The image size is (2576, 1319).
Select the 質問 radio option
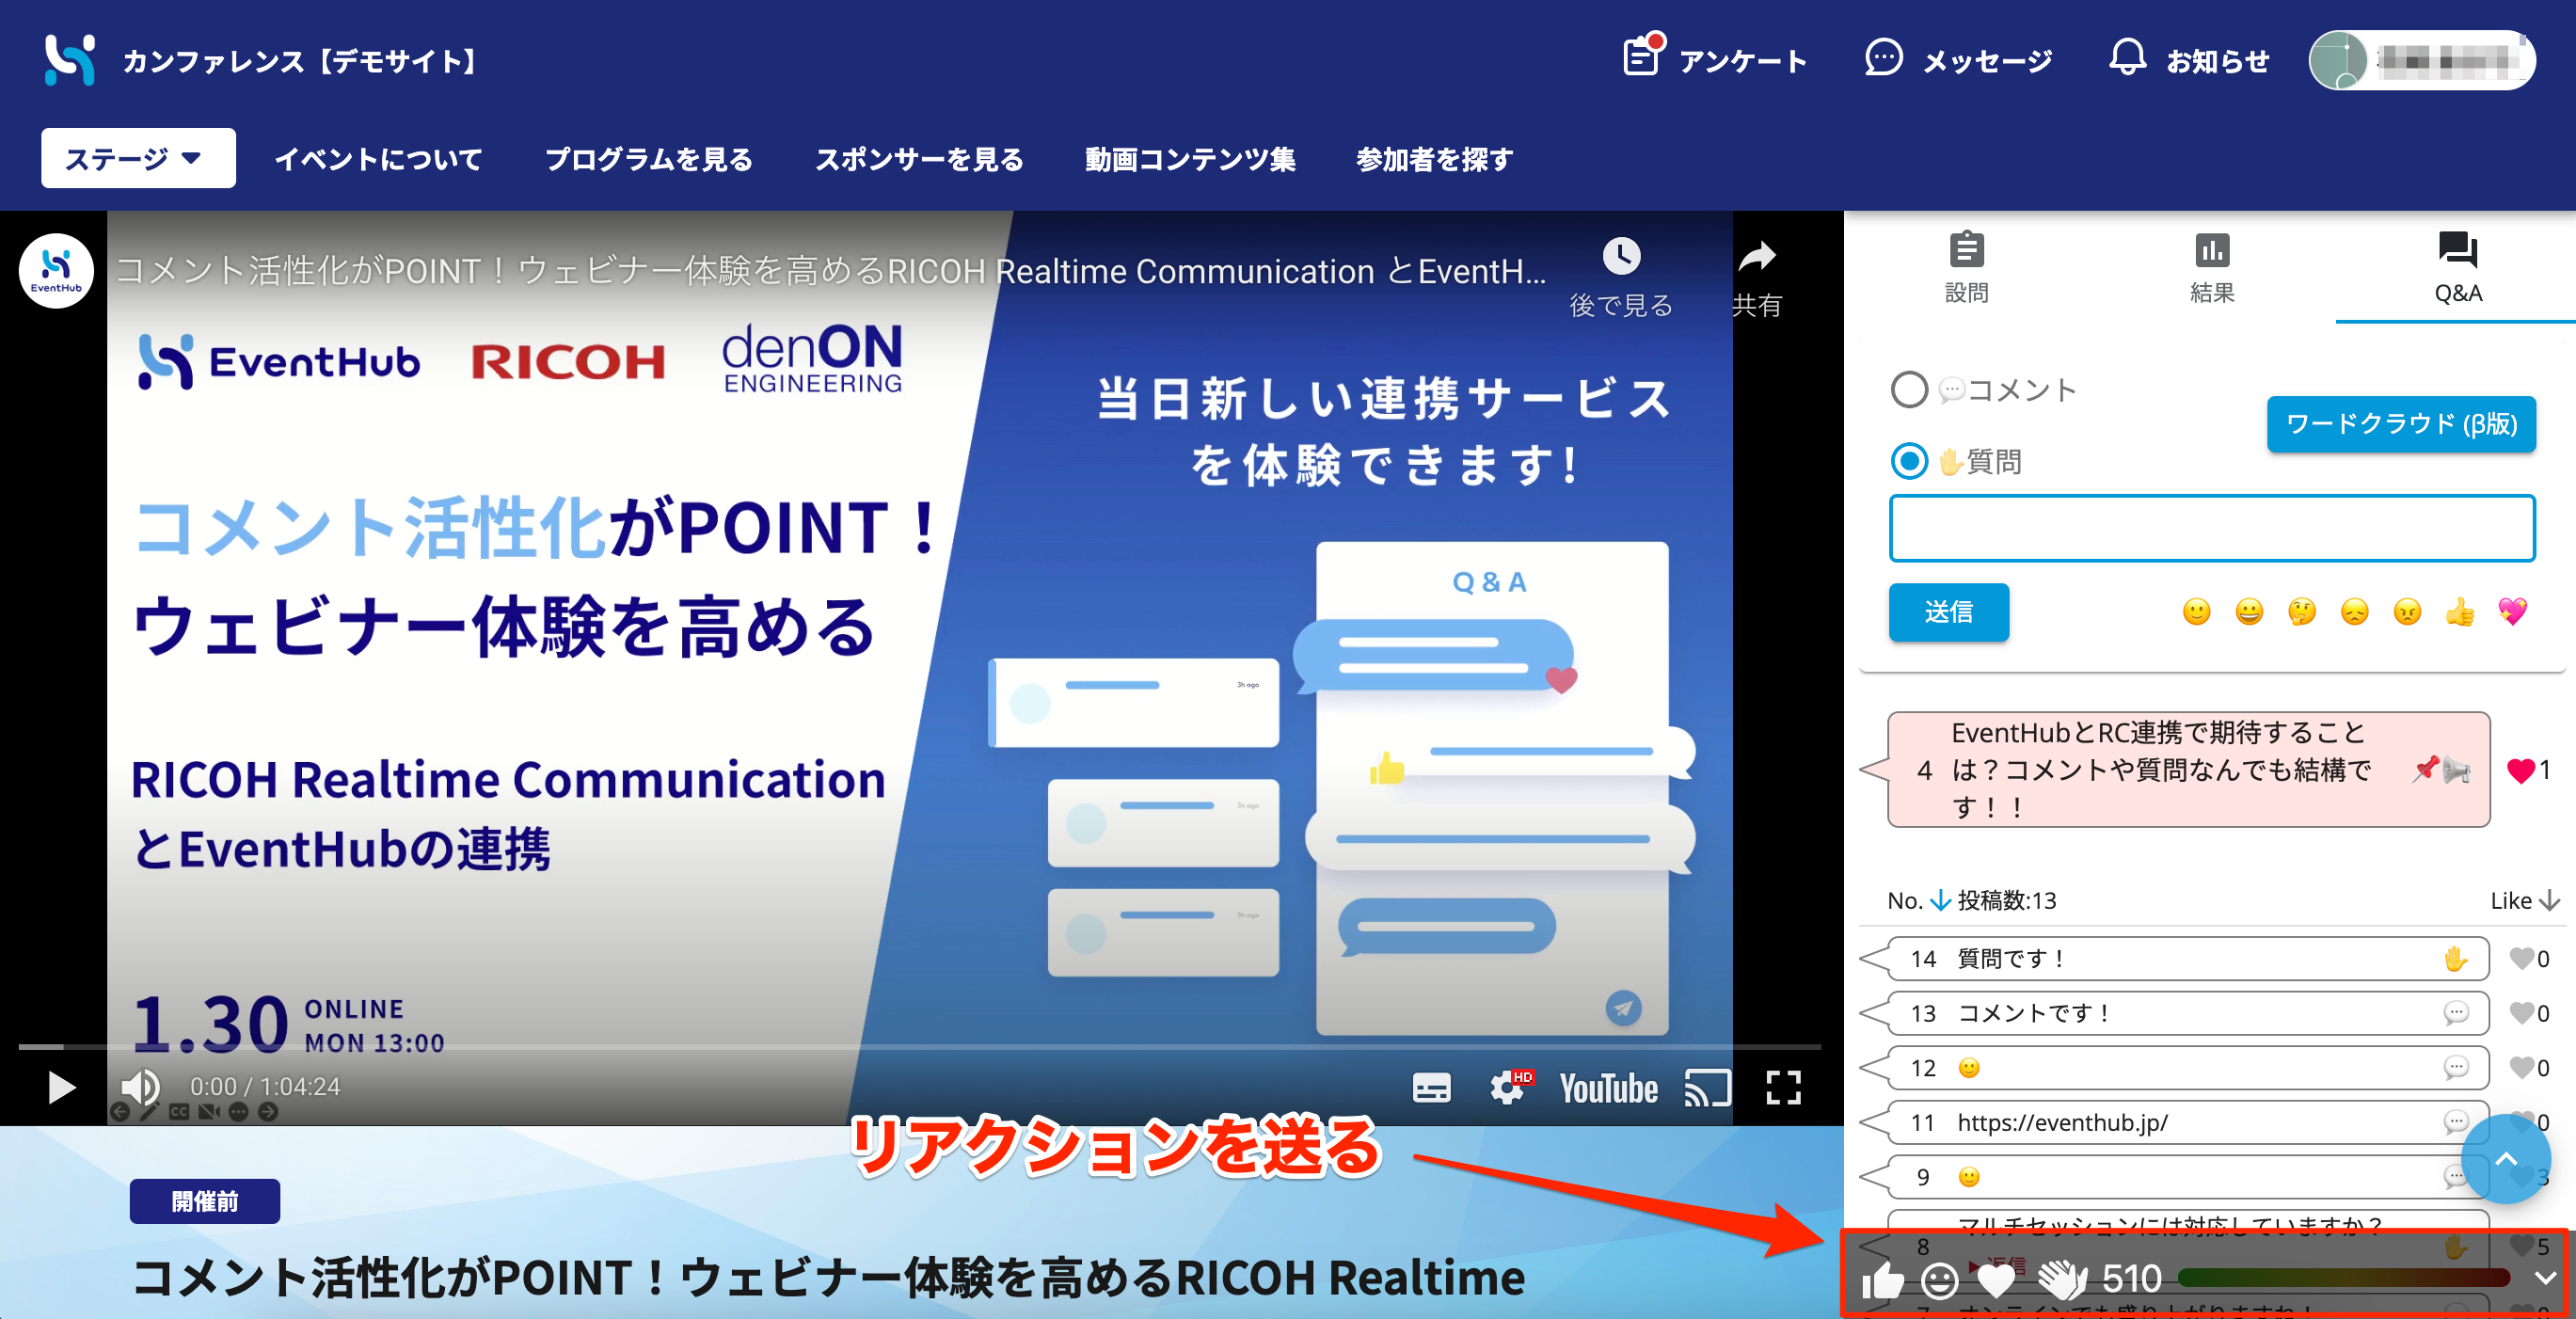pos(1909,461)
